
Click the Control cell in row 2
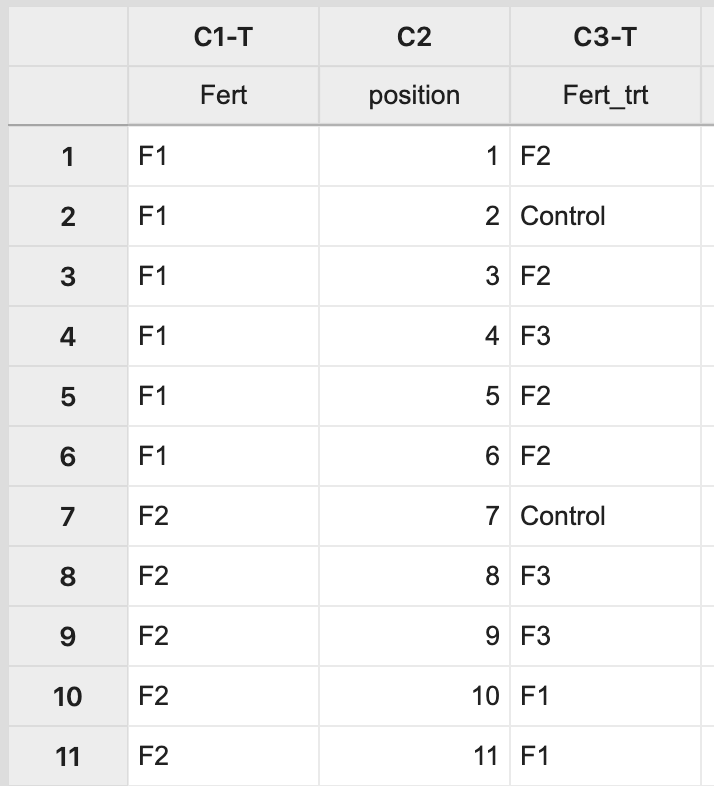point(604,216)
